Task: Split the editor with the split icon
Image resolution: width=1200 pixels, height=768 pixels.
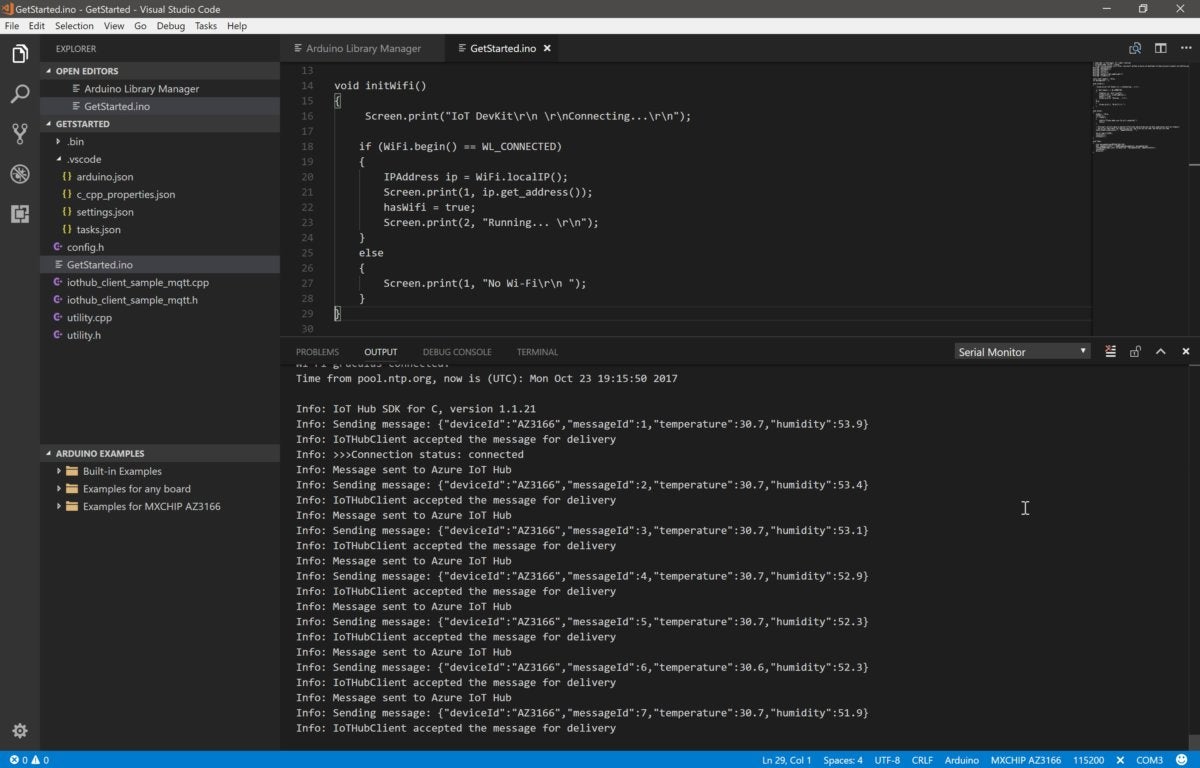Action: coord(1160,48)
